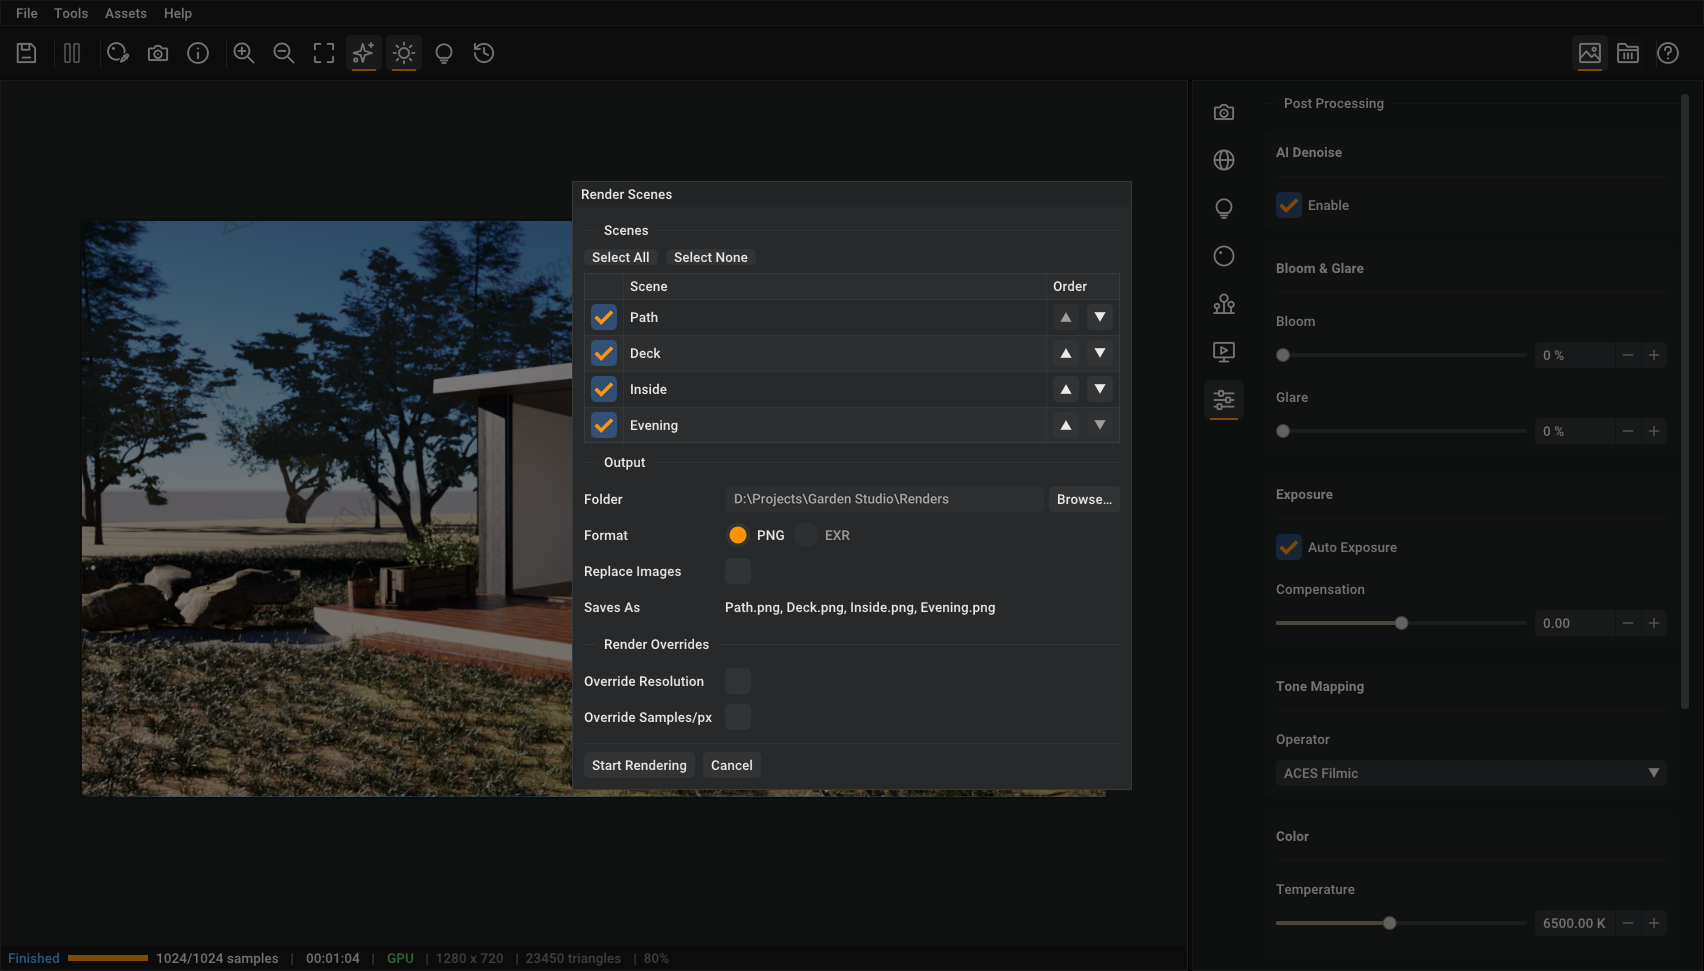Open the Help menu

pos(178,13)
